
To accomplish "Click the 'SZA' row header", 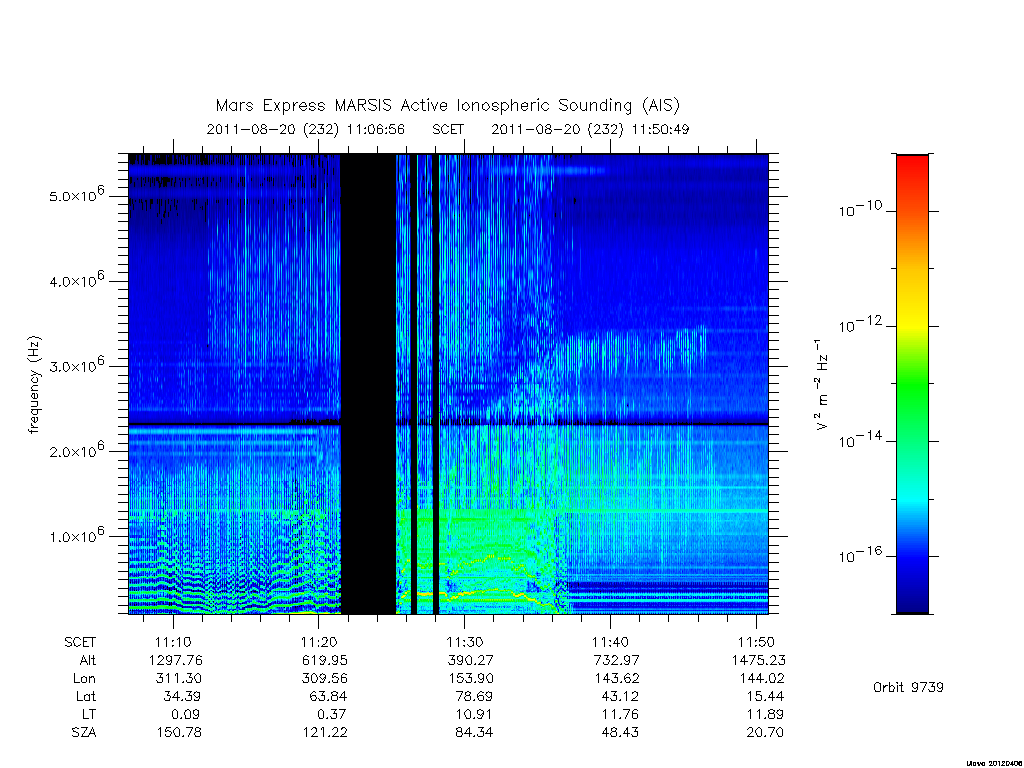I will 84,732.
